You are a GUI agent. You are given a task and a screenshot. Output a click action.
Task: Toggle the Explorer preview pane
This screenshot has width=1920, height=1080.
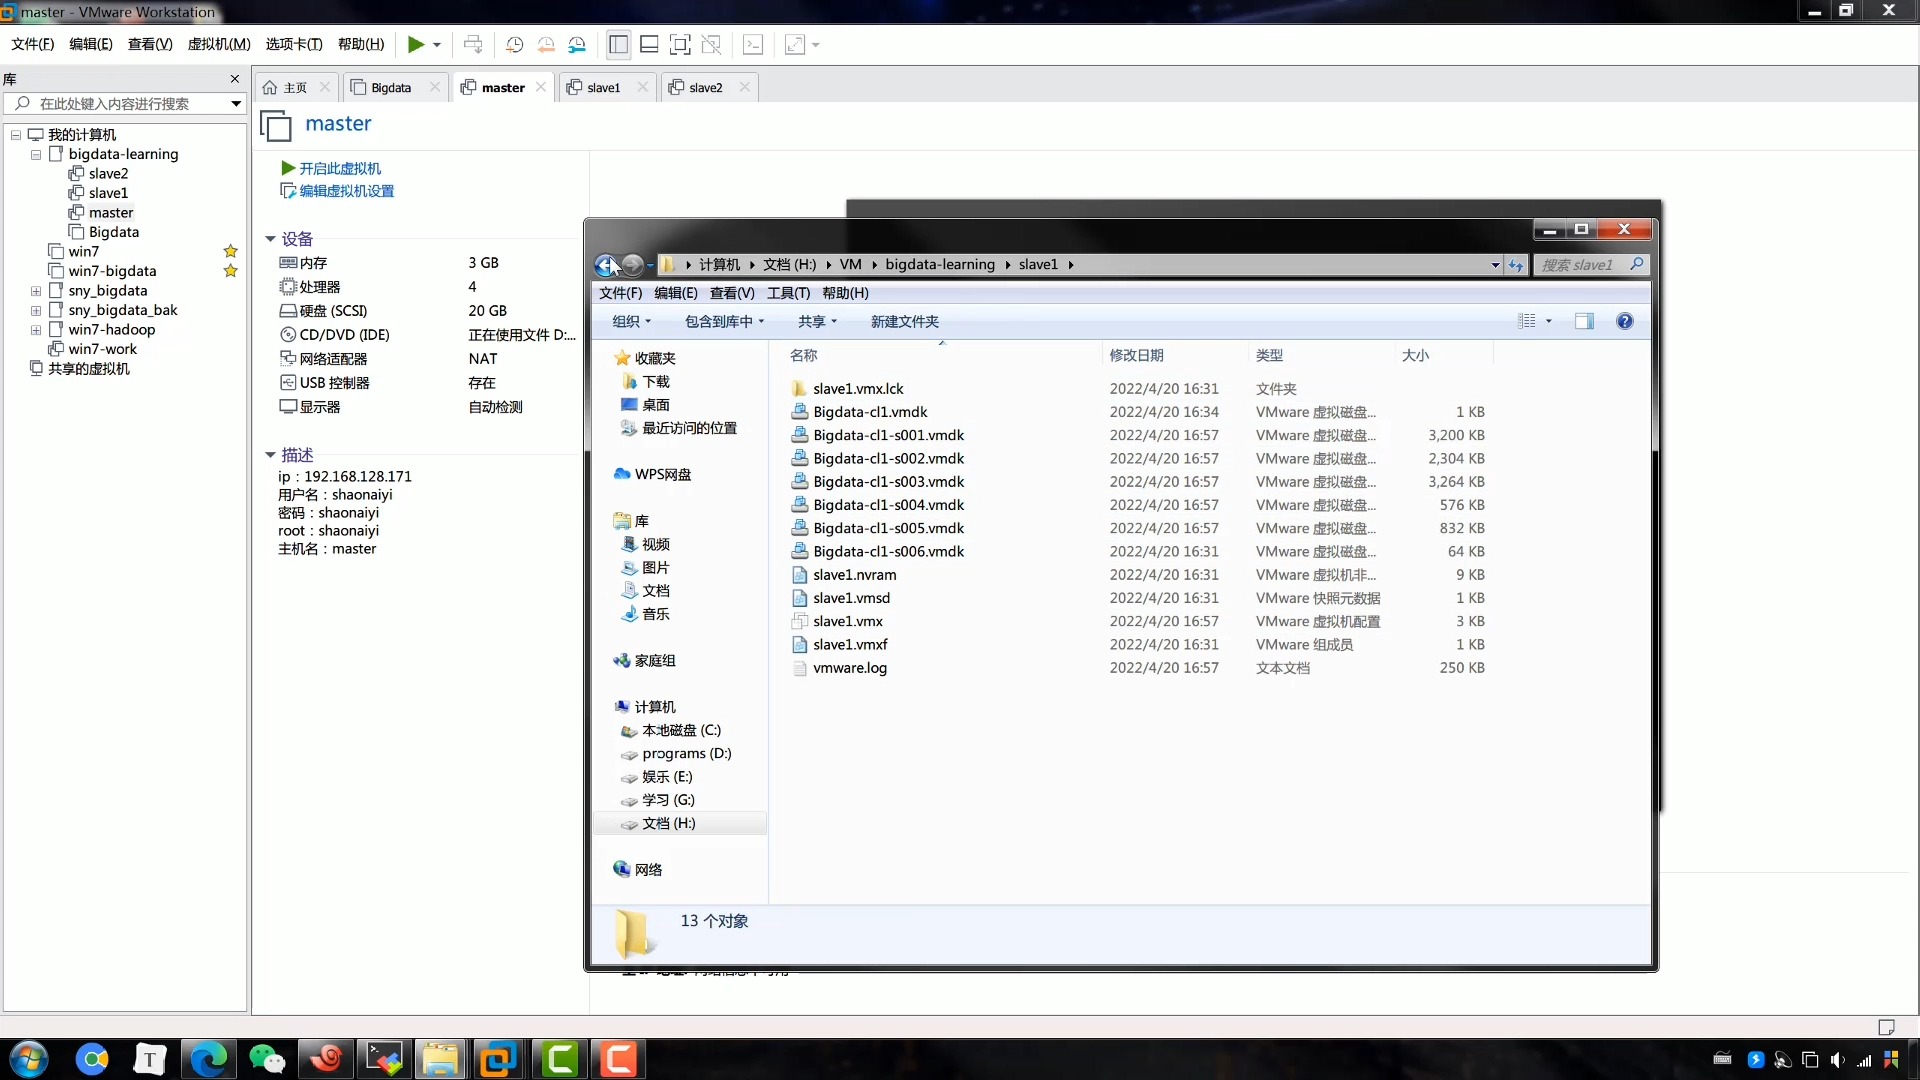pyautogui.click(x=1584, y=321)
